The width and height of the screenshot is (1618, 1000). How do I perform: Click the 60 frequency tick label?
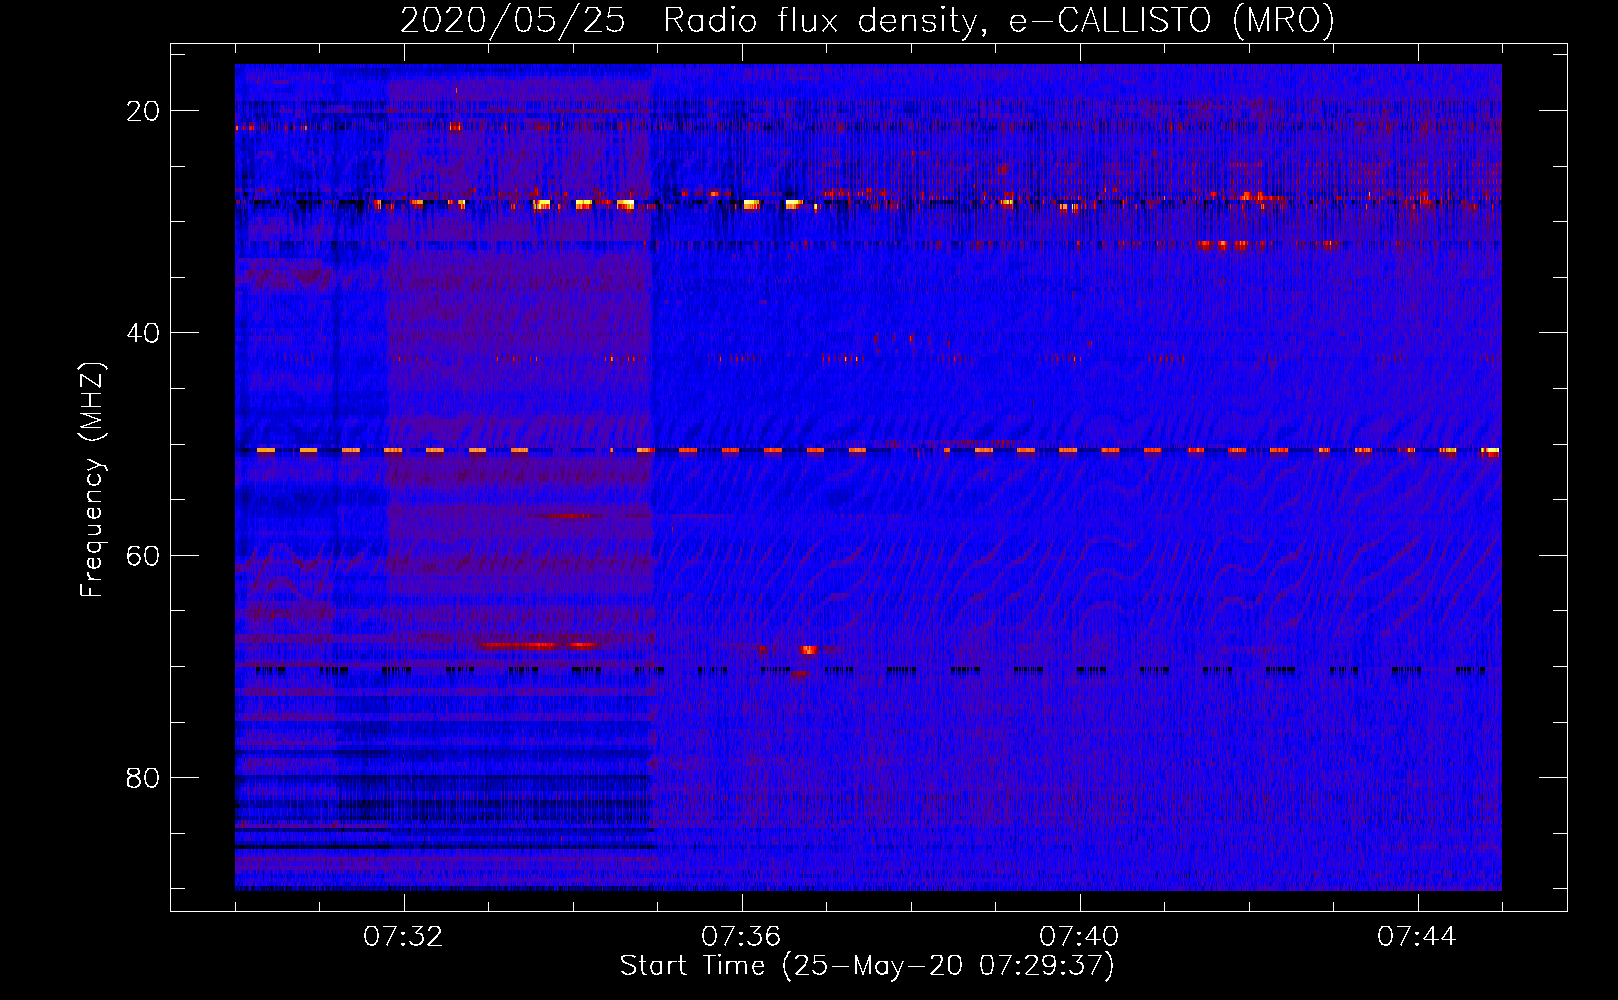(x=143, y=555)
